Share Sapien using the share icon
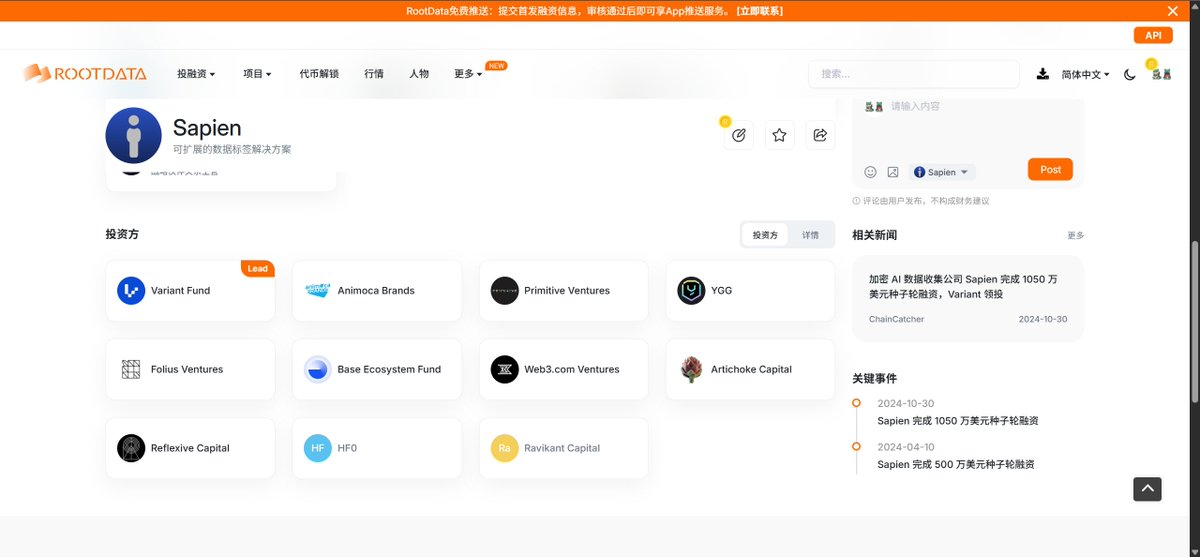The width and height of the screenshot is (1200, 557). tap(820, 135)
